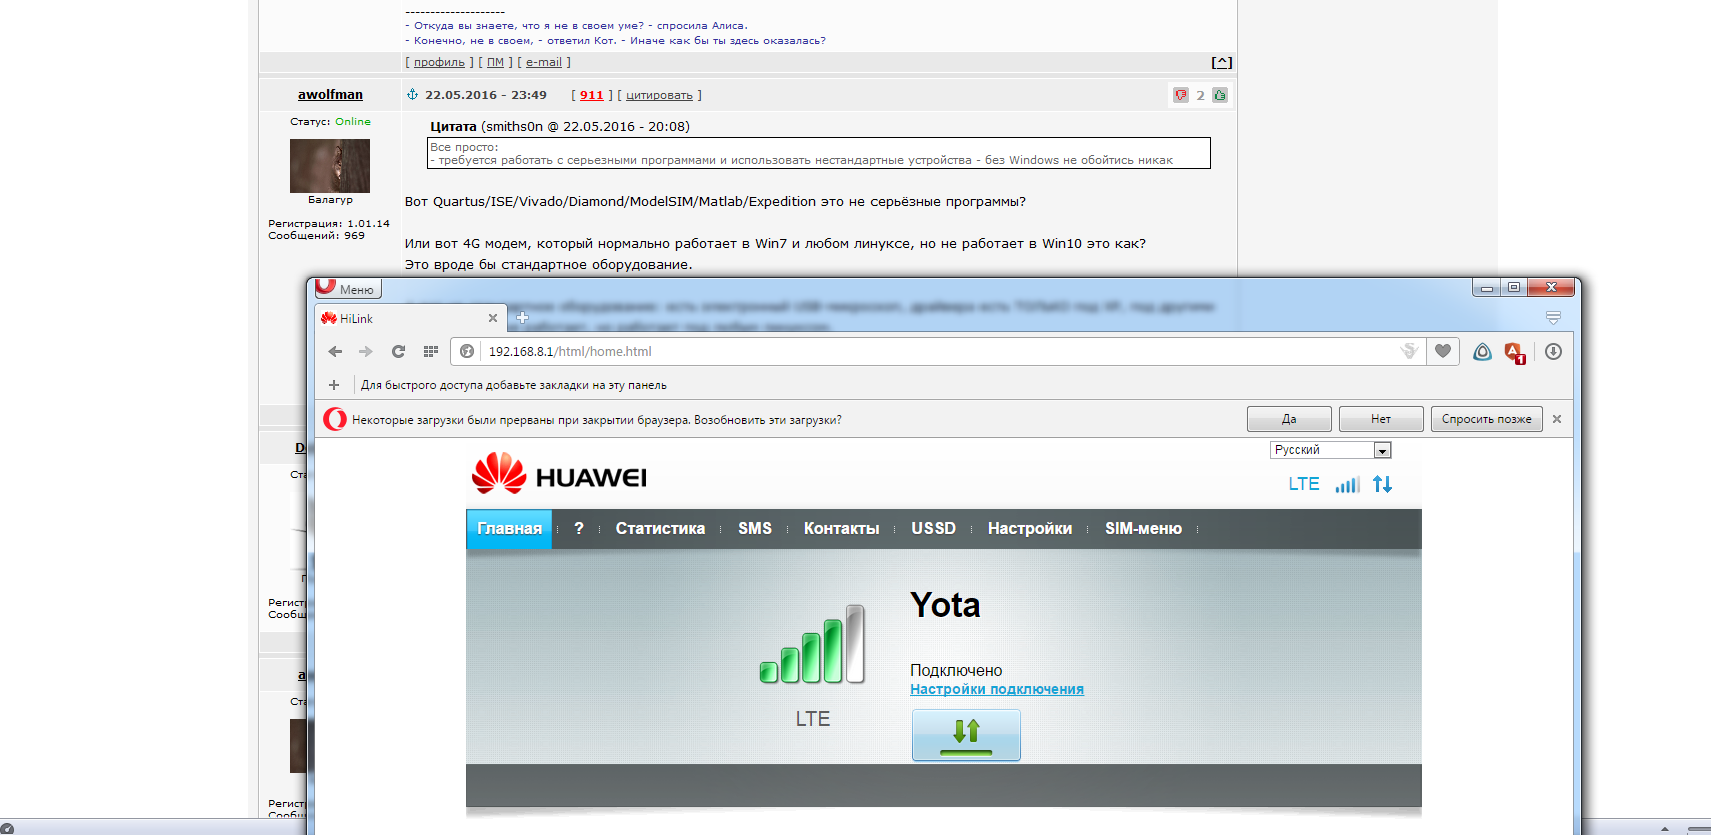Go forward in the Opera browser
The image size is (1711, 835).
pyautogui.click(x=366, y=351)
